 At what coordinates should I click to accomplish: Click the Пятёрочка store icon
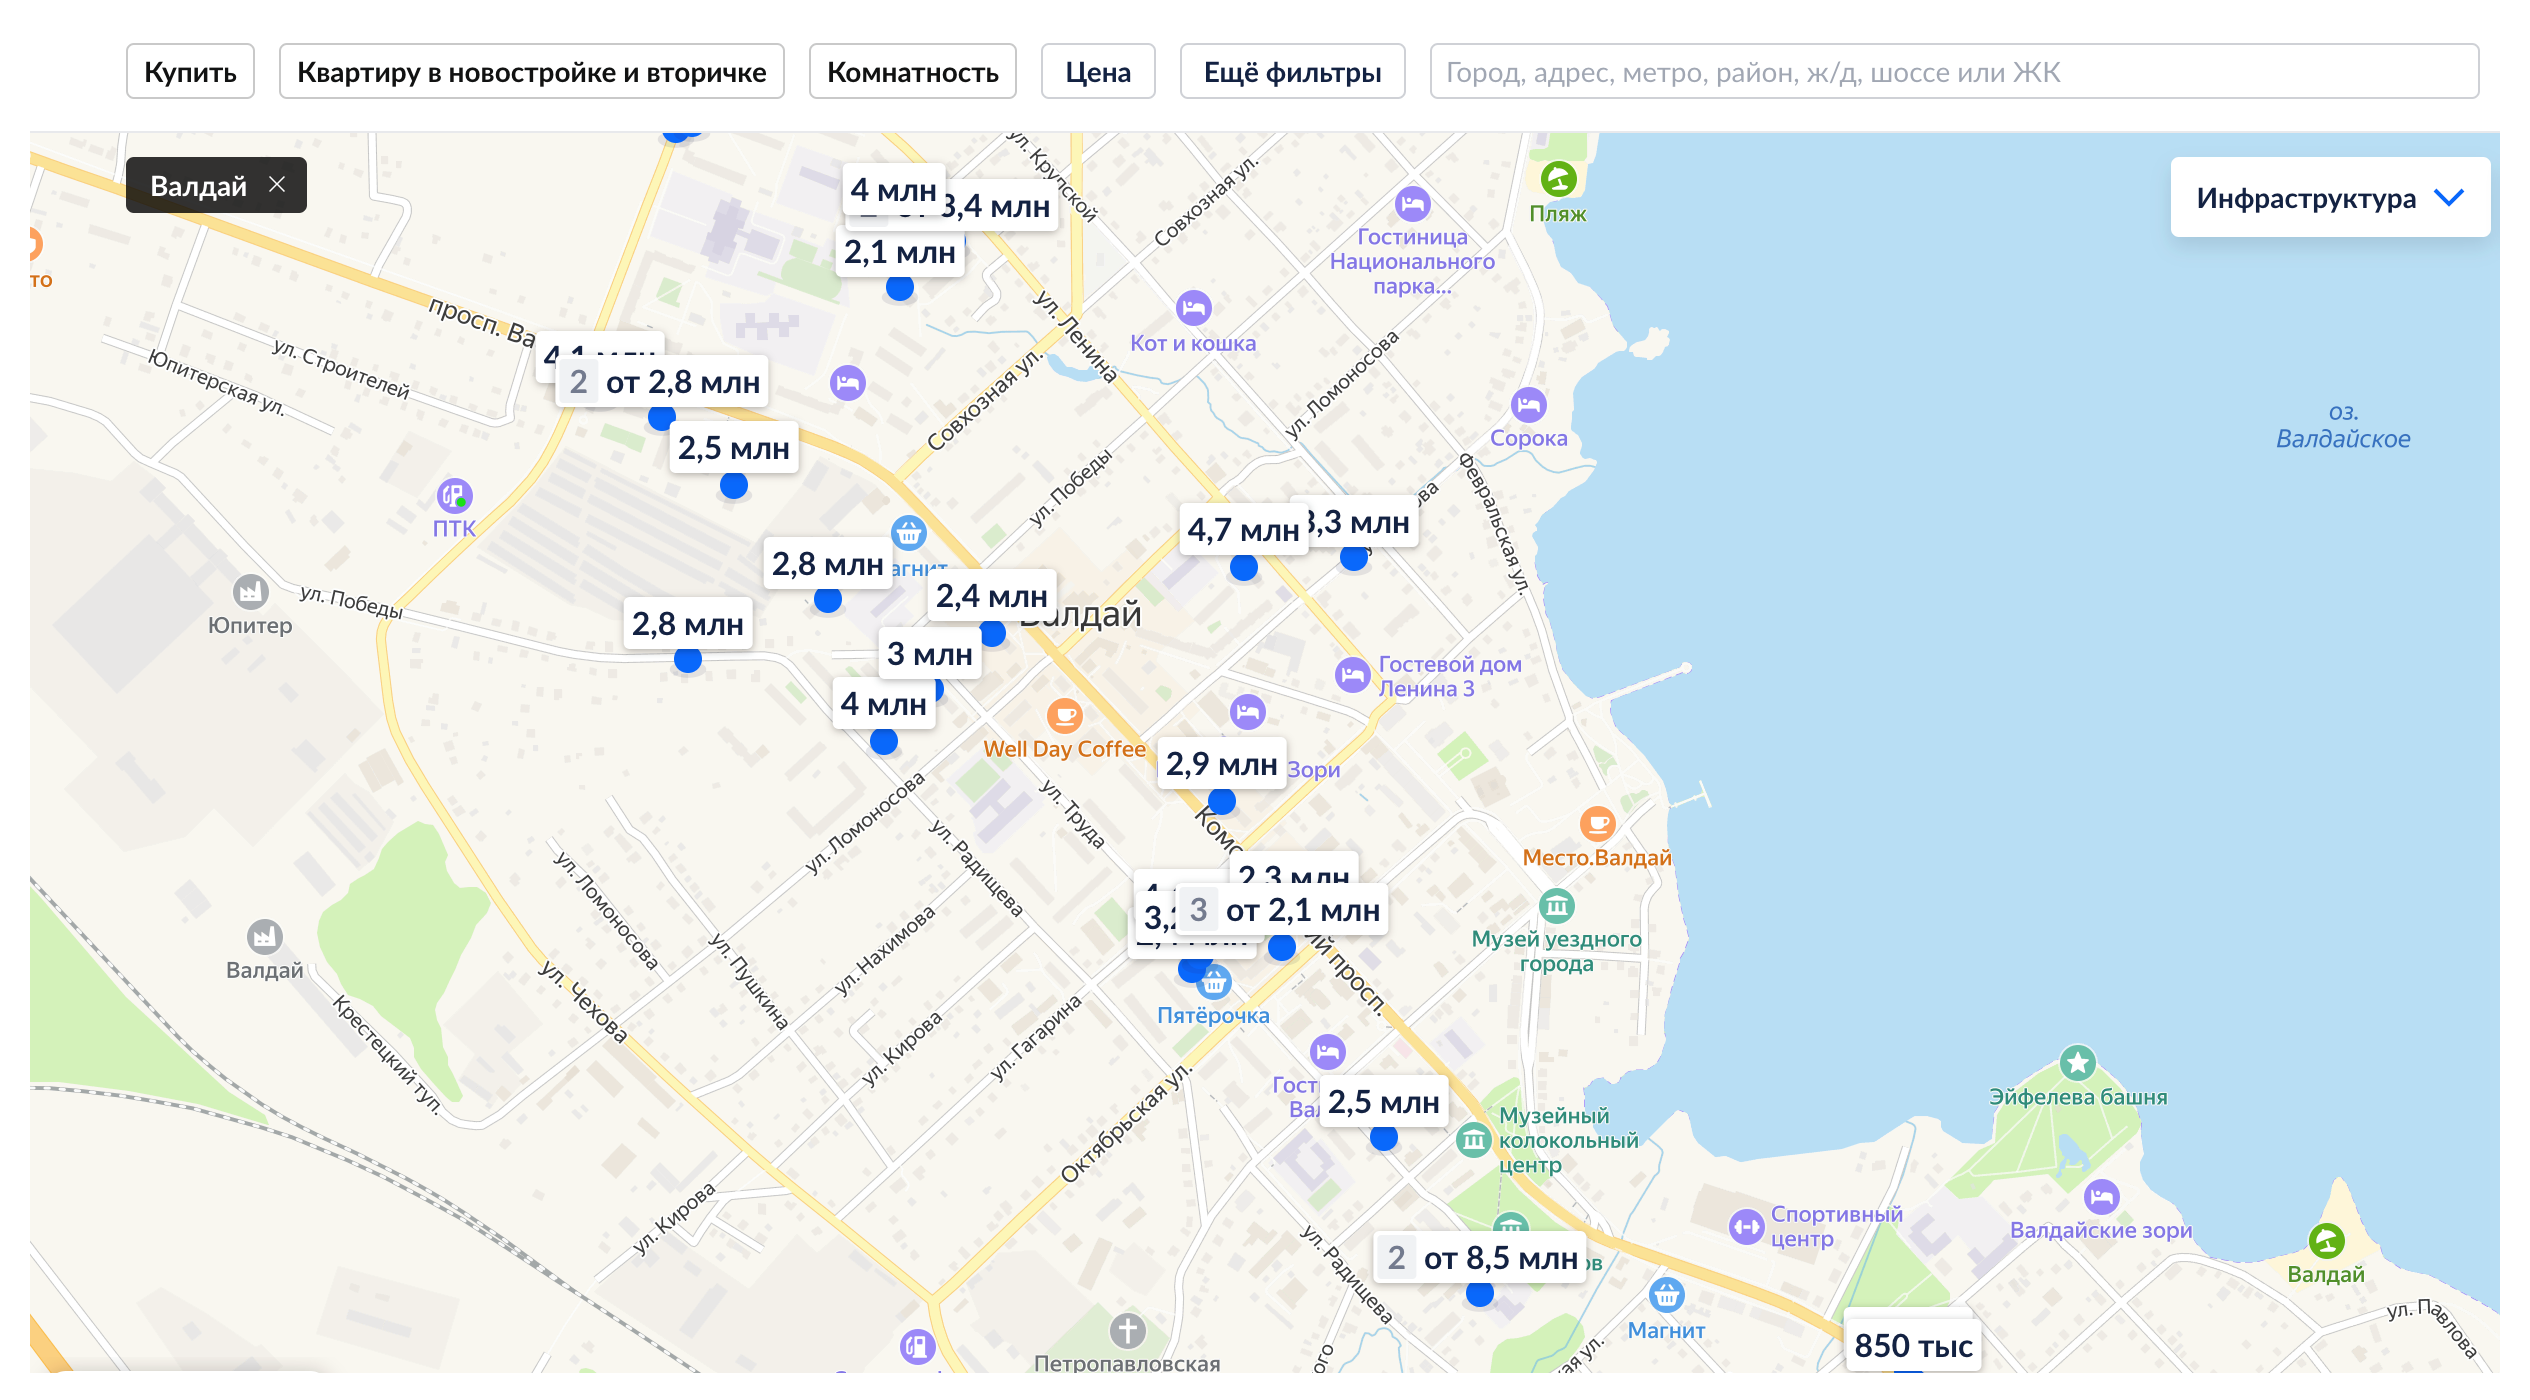tap(1213, 983)
